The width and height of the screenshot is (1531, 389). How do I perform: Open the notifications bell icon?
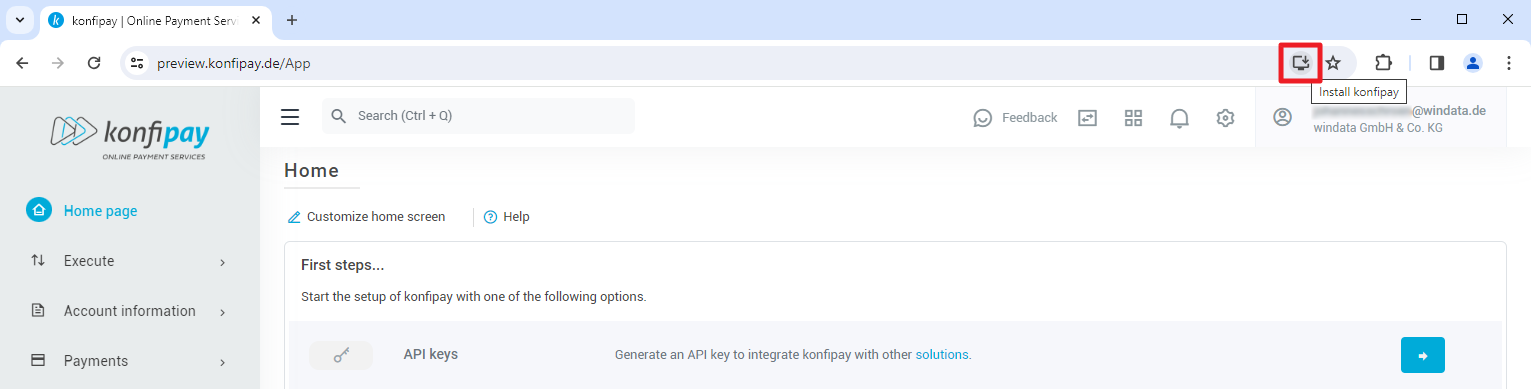pos(1180,118)
